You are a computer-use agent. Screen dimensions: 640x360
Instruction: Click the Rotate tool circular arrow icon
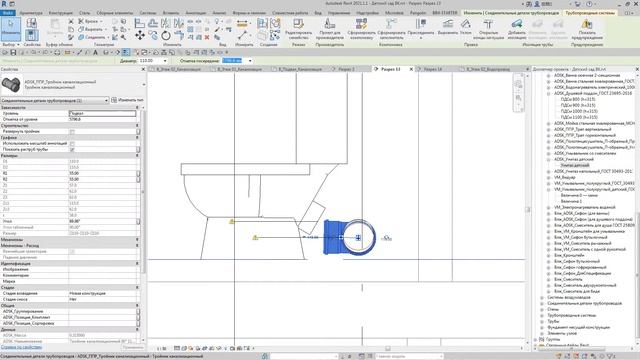click(166, 36)
